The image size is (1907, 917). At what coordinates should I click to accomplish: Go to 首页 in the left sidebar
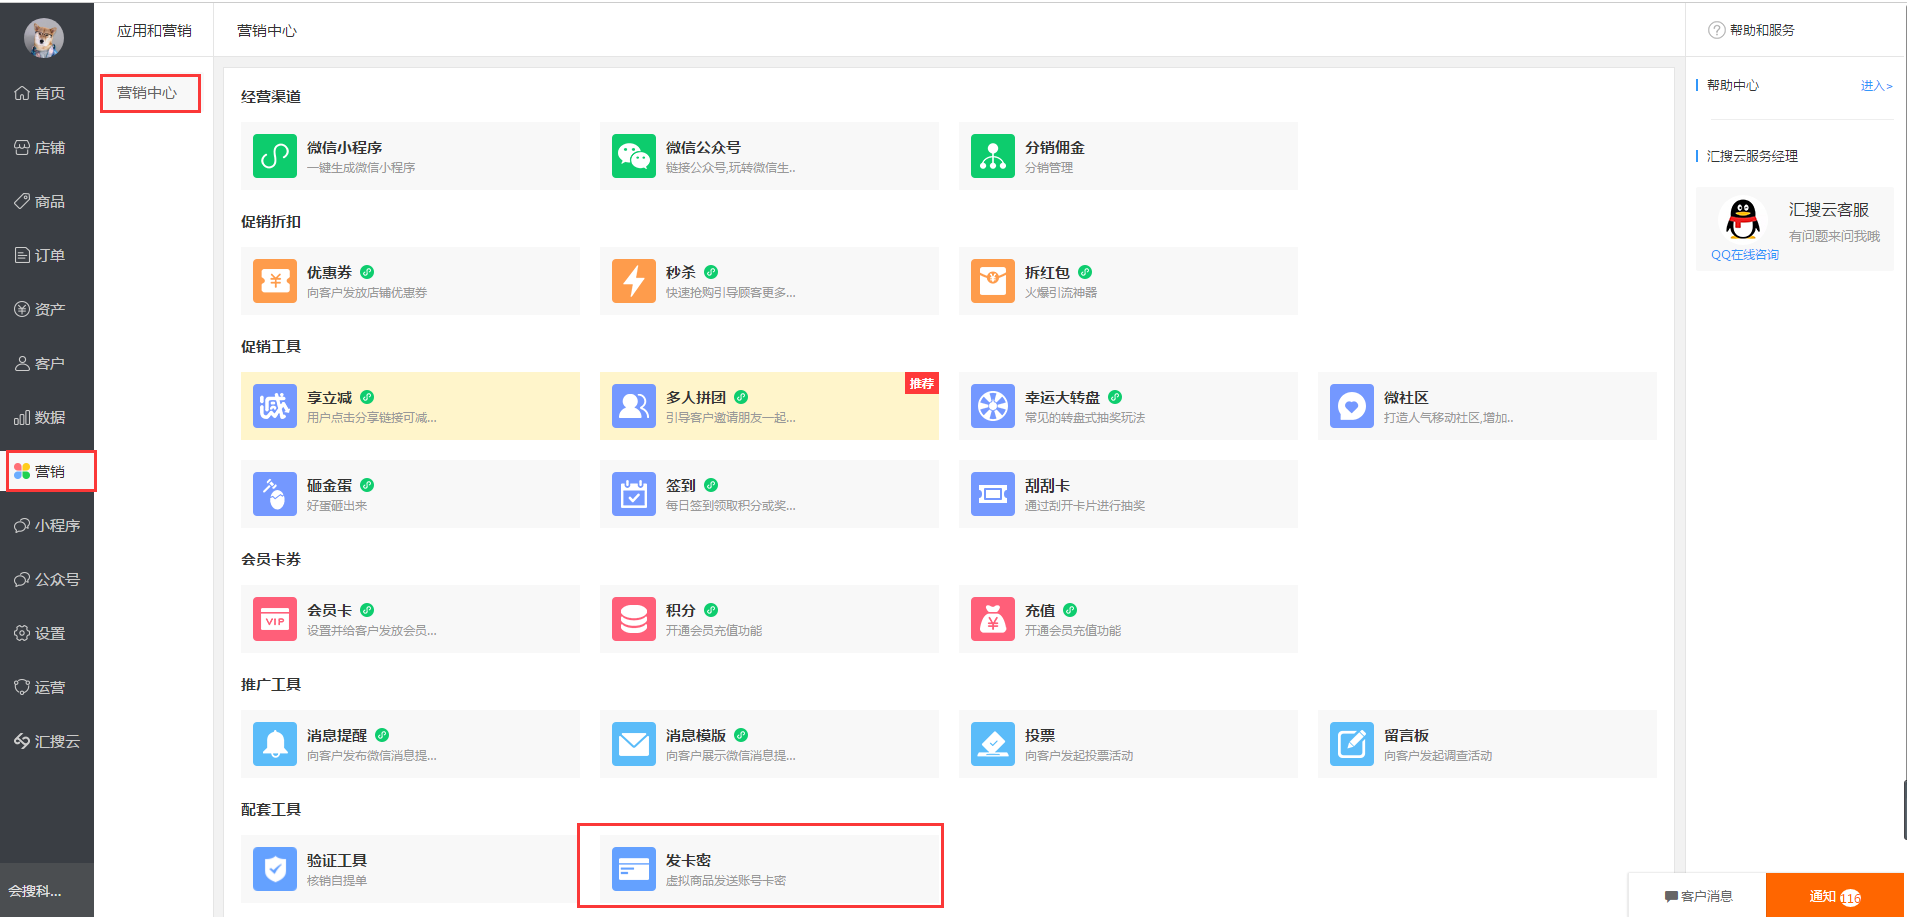[x=41, y=93]
